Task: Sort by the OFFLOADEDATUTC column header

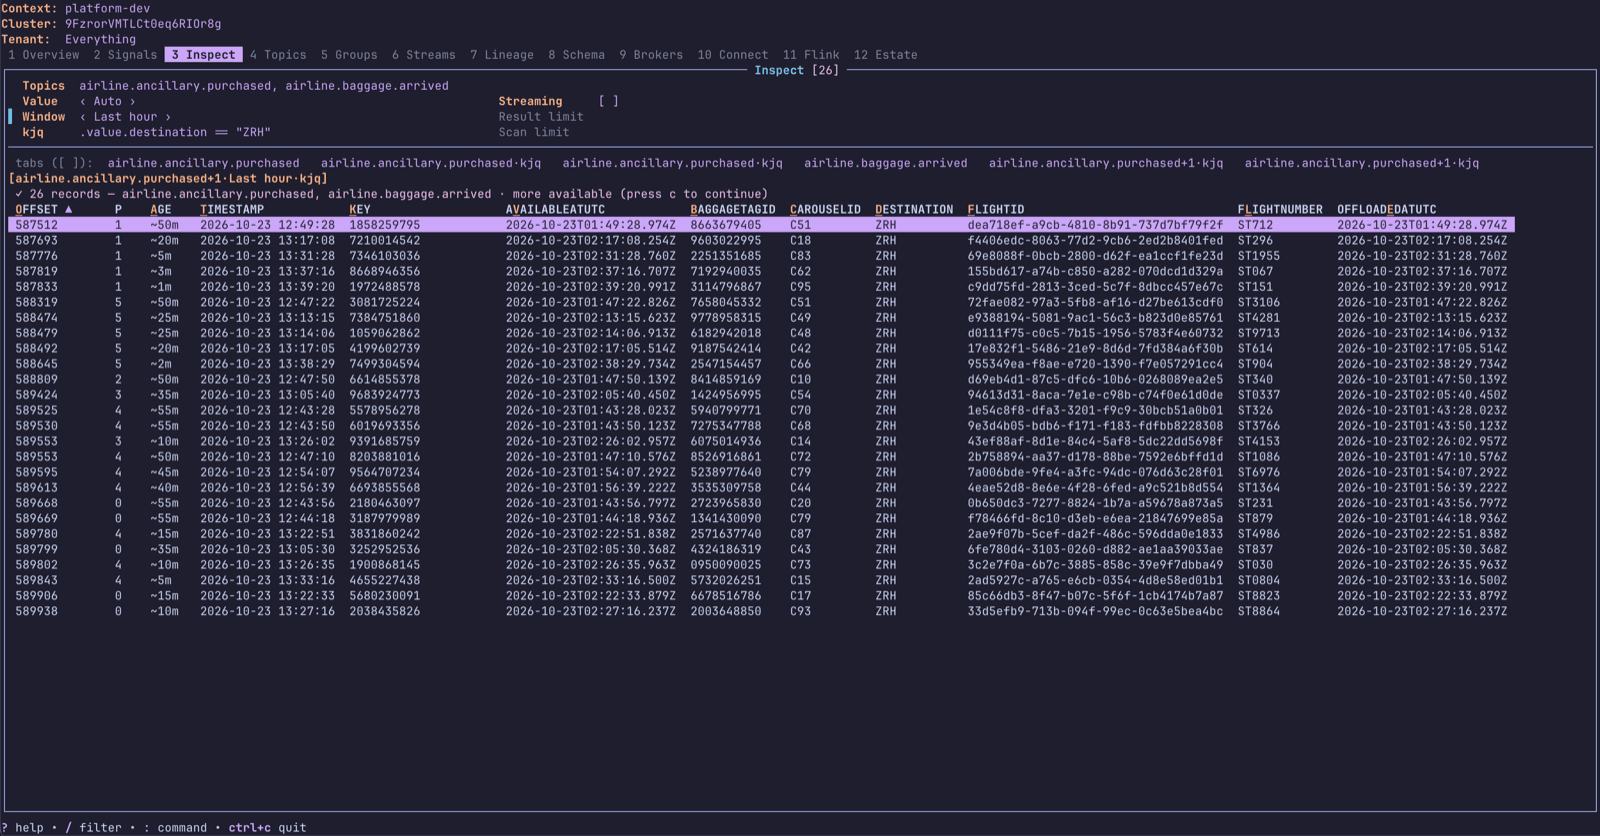Action: pos(1387,210)
